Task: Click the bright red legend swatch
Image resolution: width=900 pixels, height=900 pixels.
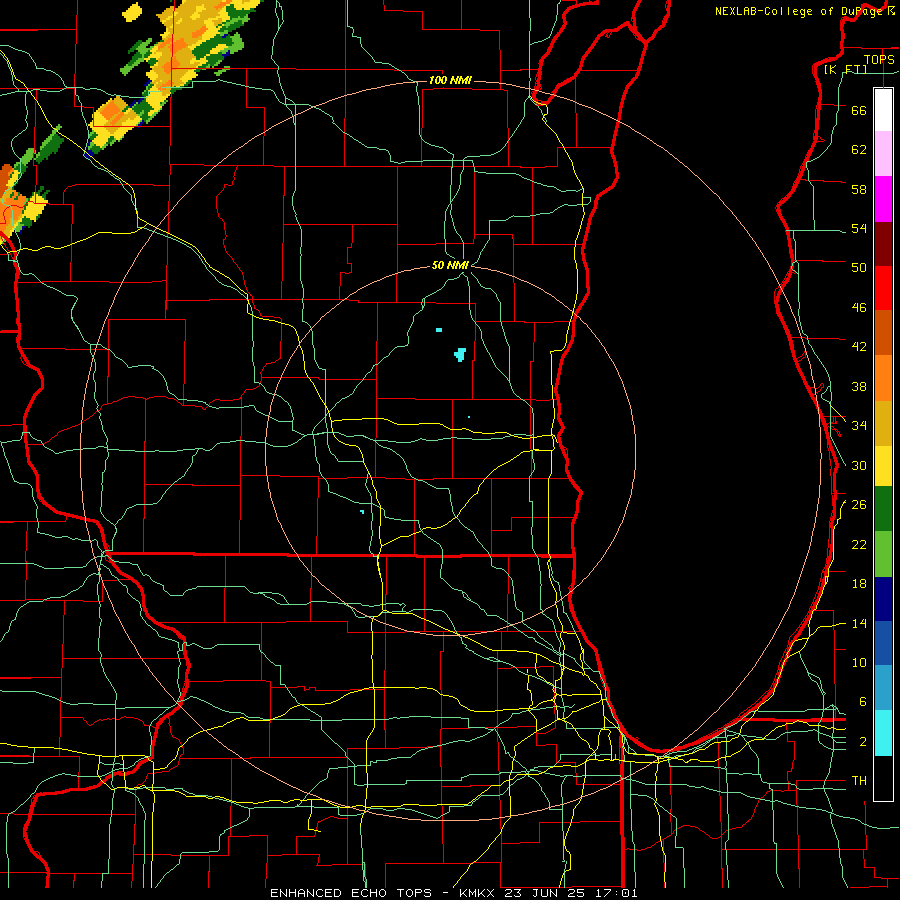Action: coord(883,288)
